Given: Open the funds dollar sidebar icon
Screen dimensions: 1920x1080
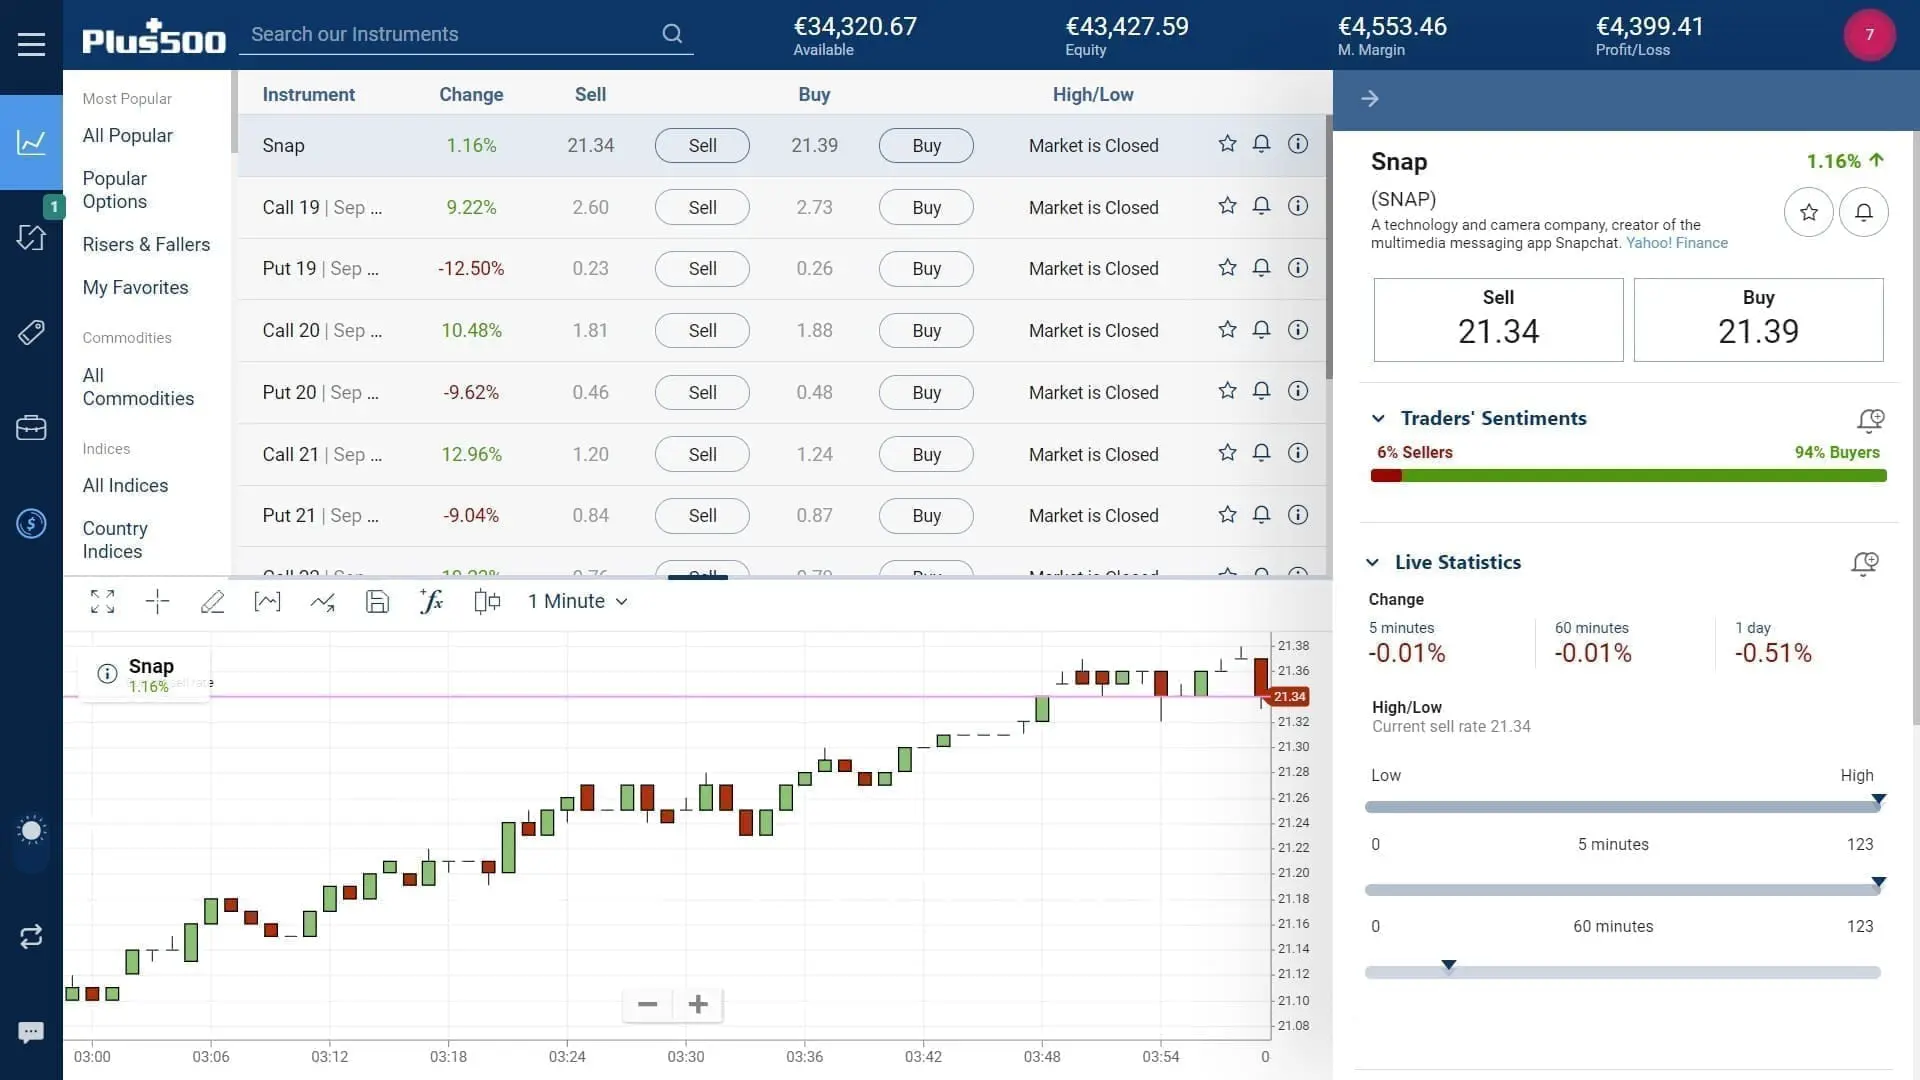Looking at the screenshot, I should coord(31,523).
